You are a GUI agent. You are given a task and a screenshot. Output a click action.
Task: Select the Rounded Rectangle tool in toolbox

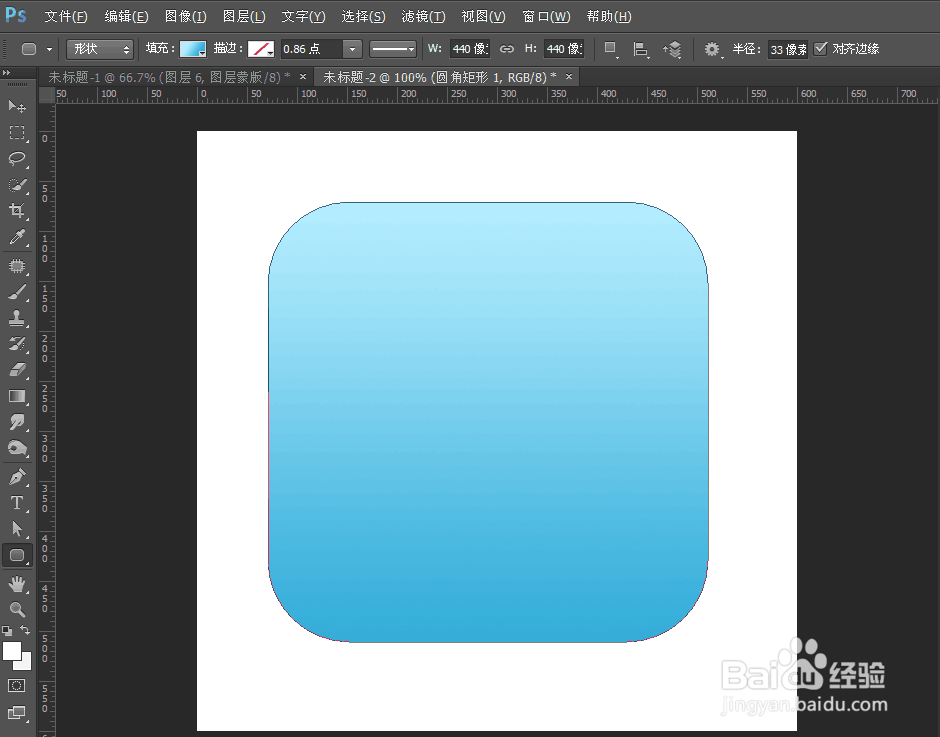click(17, 555)
